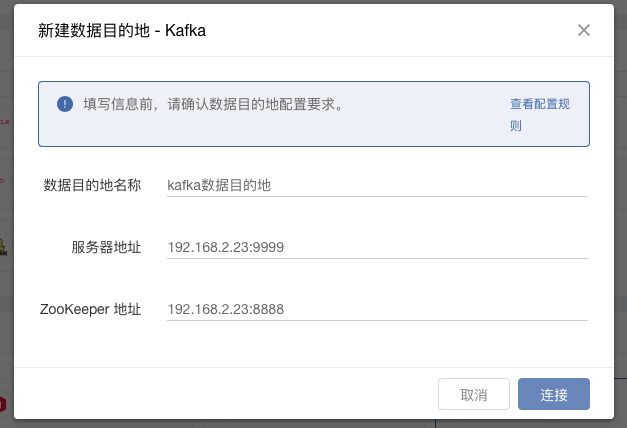The height and width of the screenshot is (428, 627).
Task: Select the ZooKeeper 地址 input field
Action: tap(377, 309)
